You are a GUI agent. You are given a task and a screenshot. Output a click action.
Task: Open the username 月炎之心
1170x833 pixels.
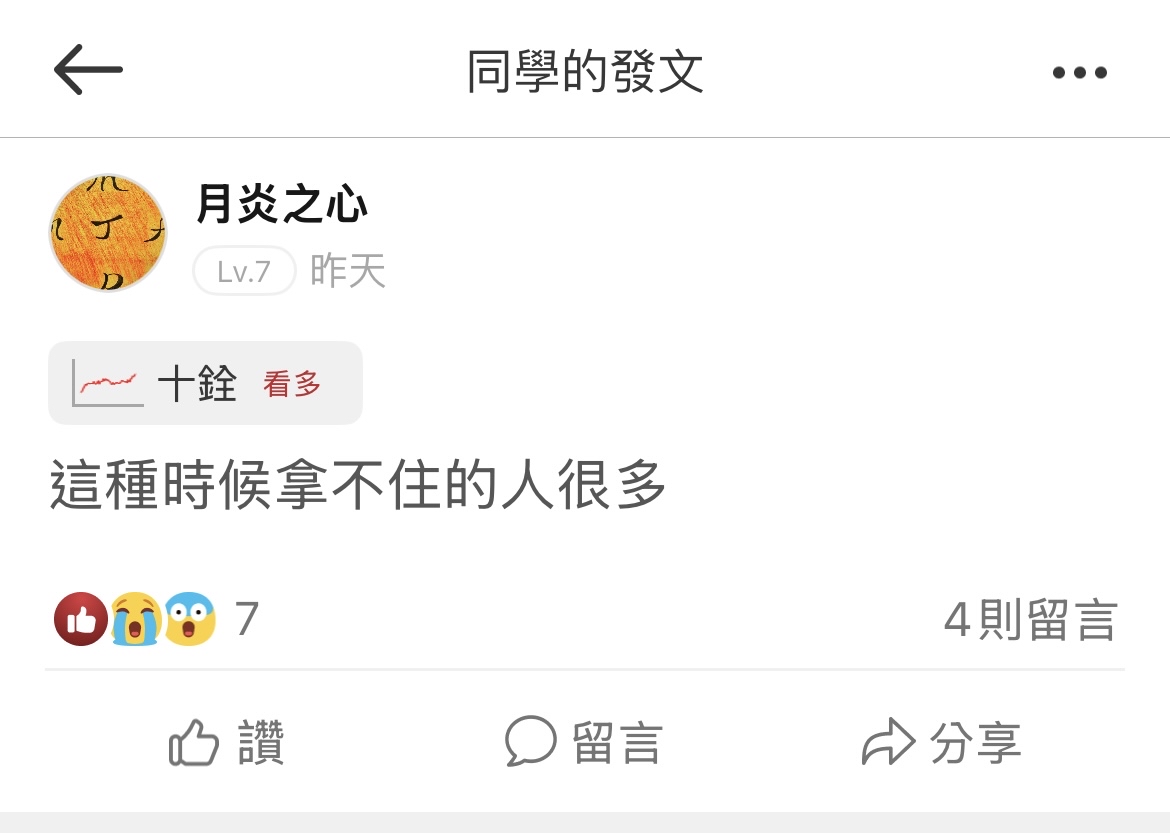[282, 203]
